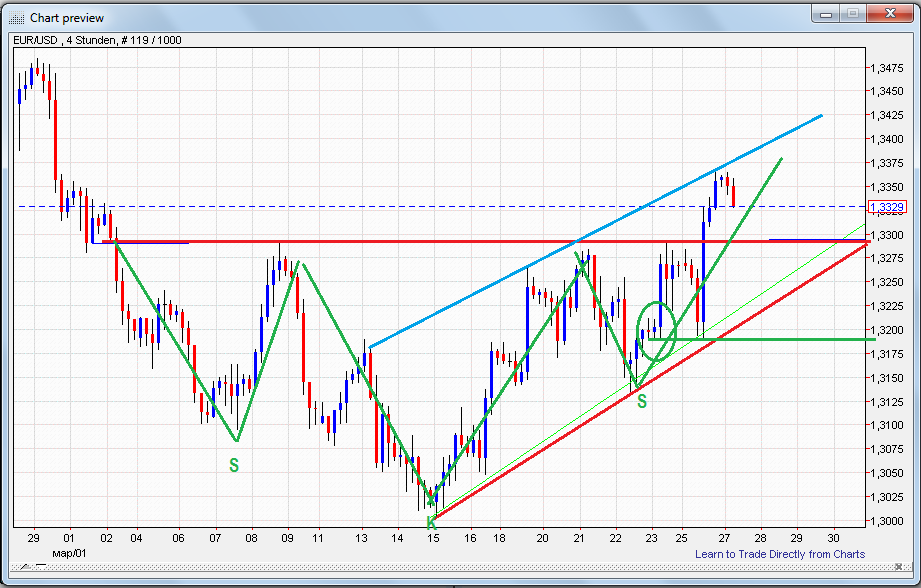Click the 1,3400 price axis label
The width and height of the screenshot is (921, 588).
click(887, 139)
